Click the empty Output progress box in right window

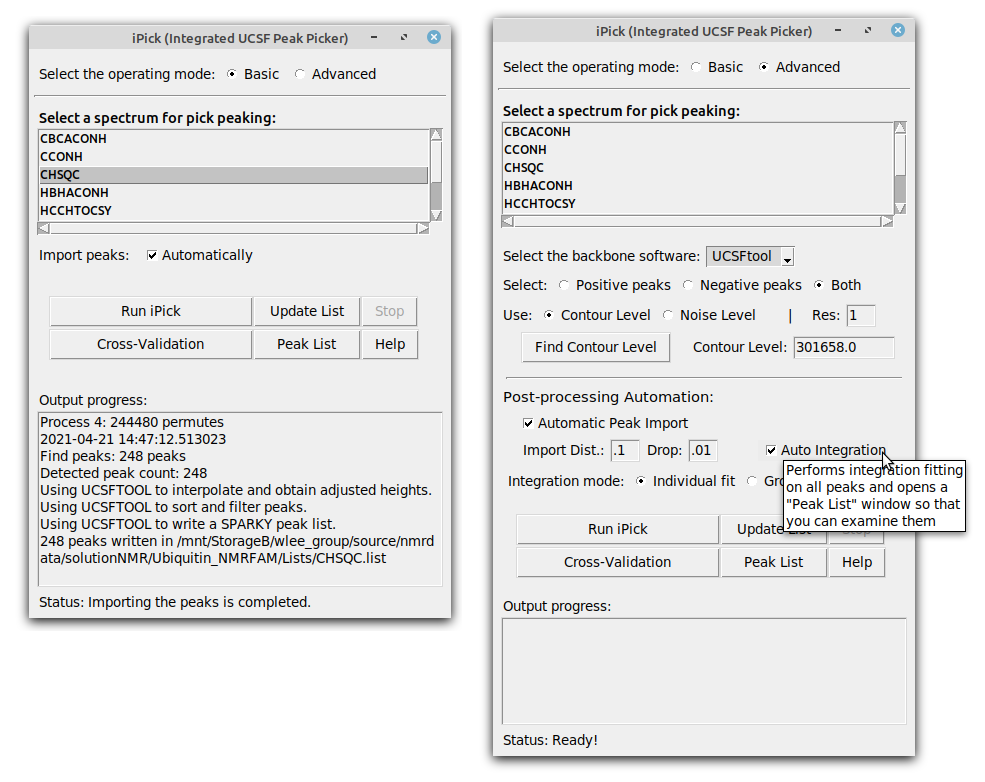pos(704,671)
